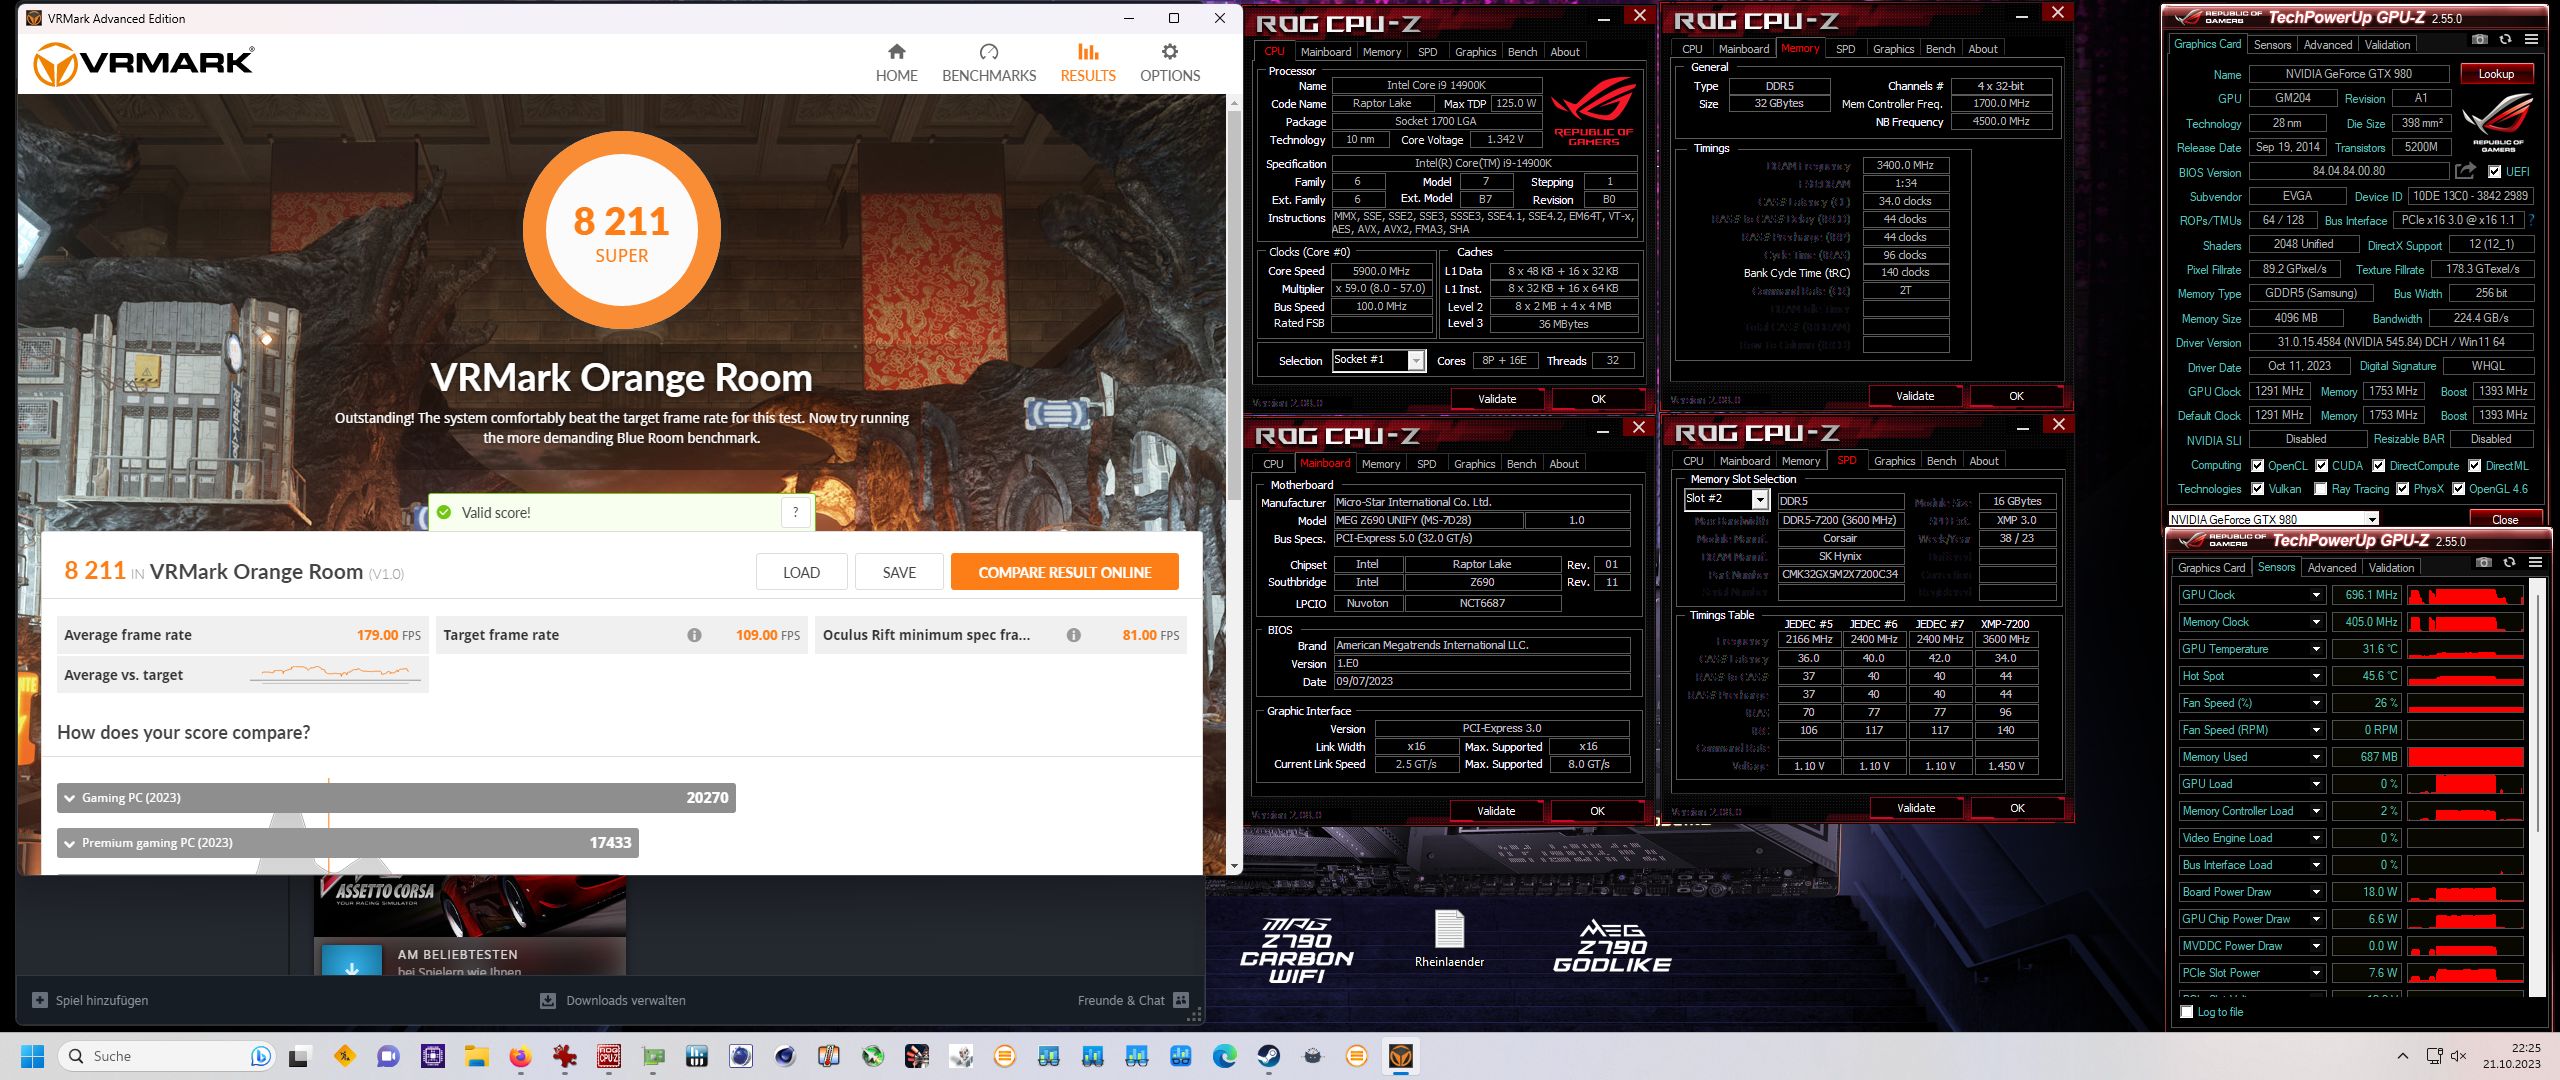Viewport: 2560px width, 1080px height.
Task: Enable the Log to file checkbox
Action: coord(2187,1012)
